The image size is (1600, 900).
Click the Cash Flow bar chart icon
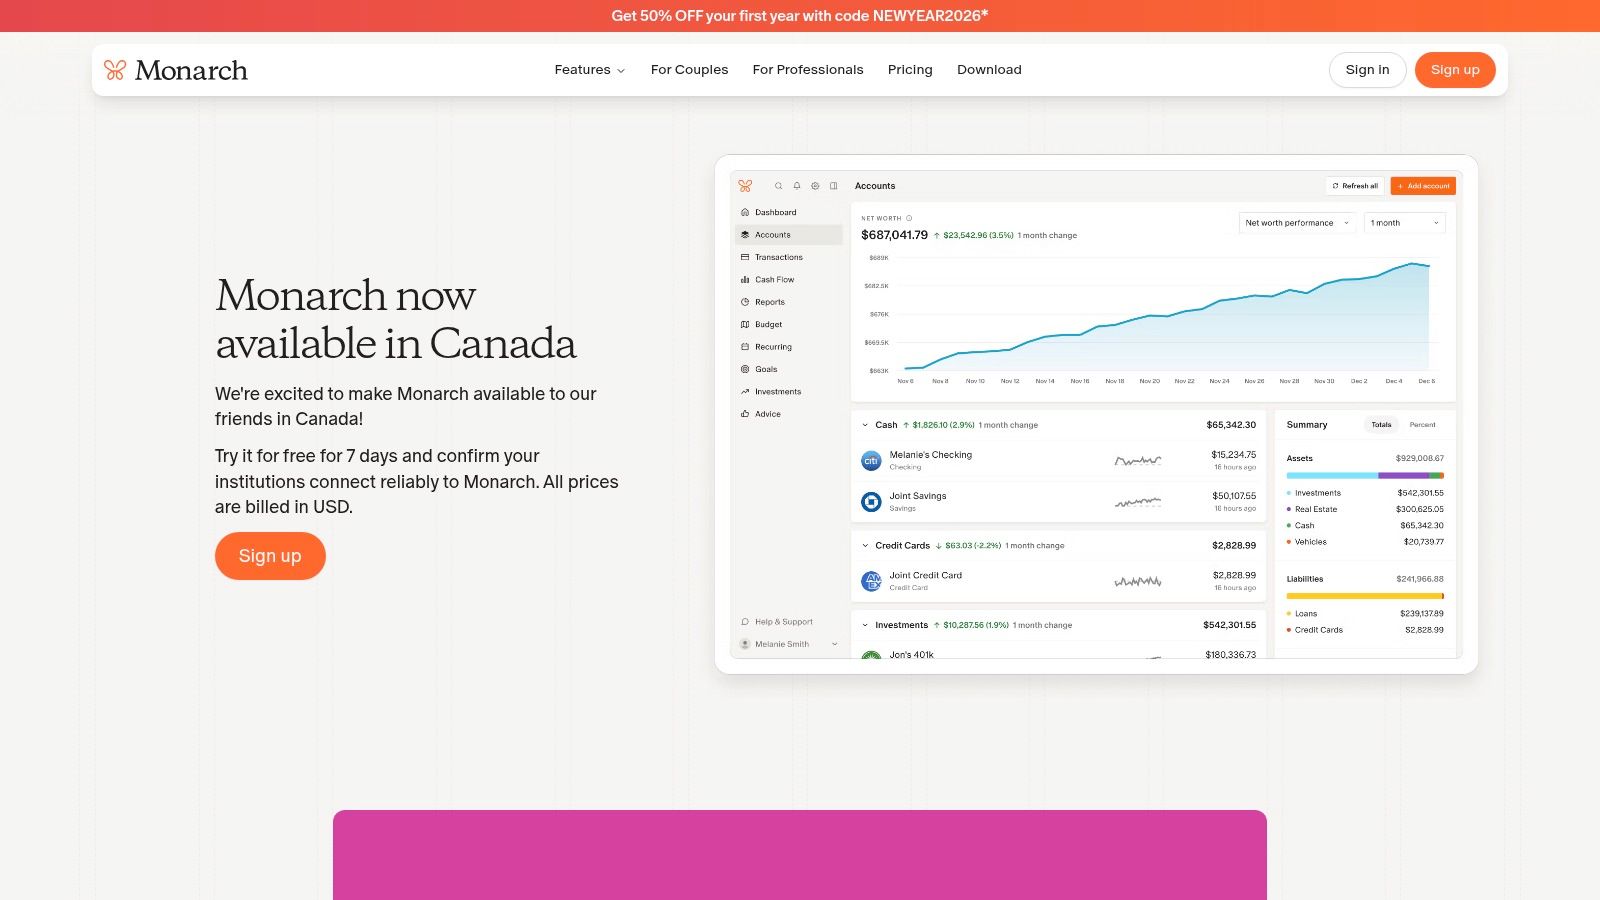tap(745, 280)
